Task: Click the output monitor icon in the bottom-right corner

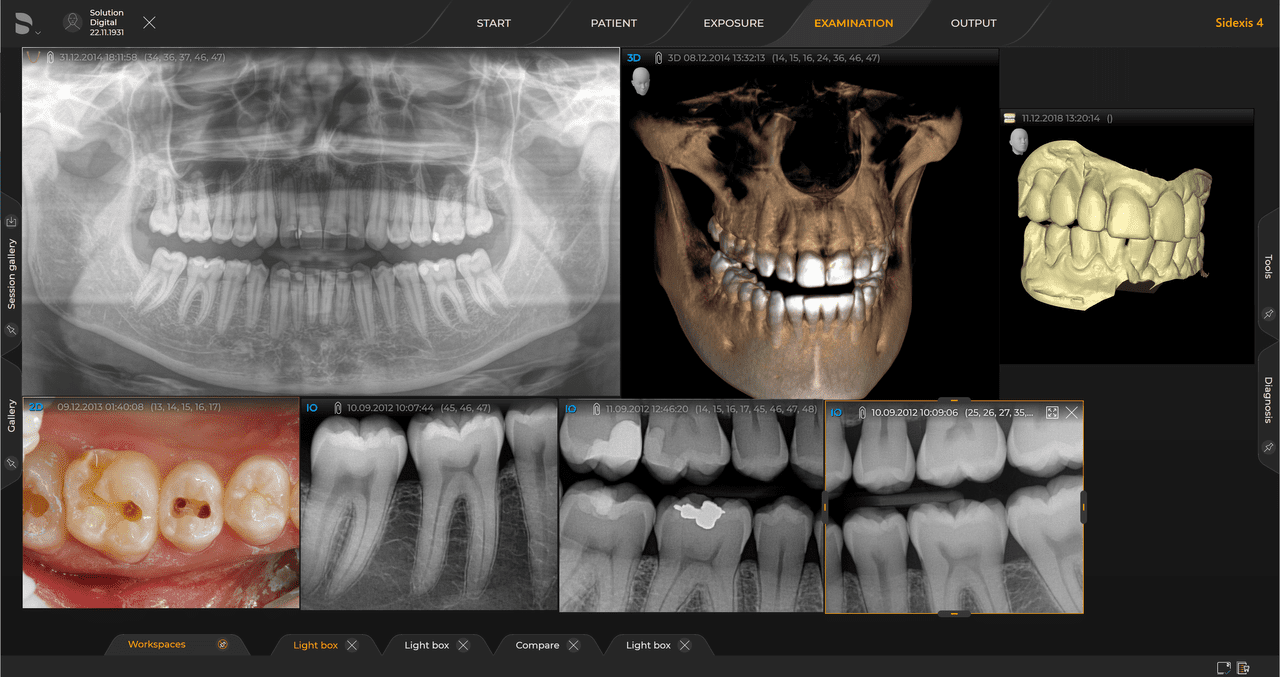Action: click(1222, 666)
